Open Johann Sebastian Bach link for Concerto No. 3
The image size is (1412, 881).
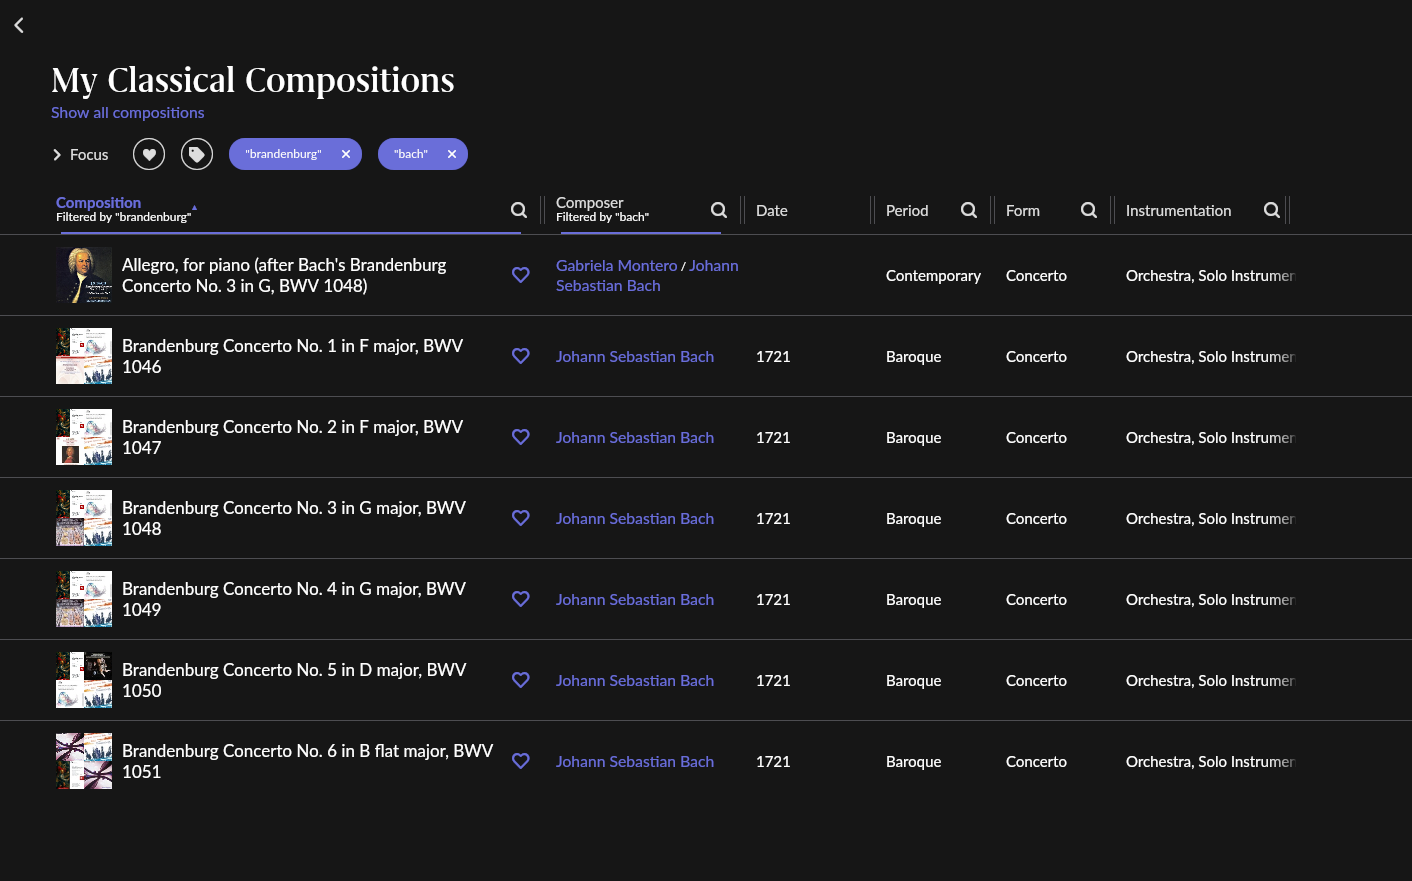(635, 519)
